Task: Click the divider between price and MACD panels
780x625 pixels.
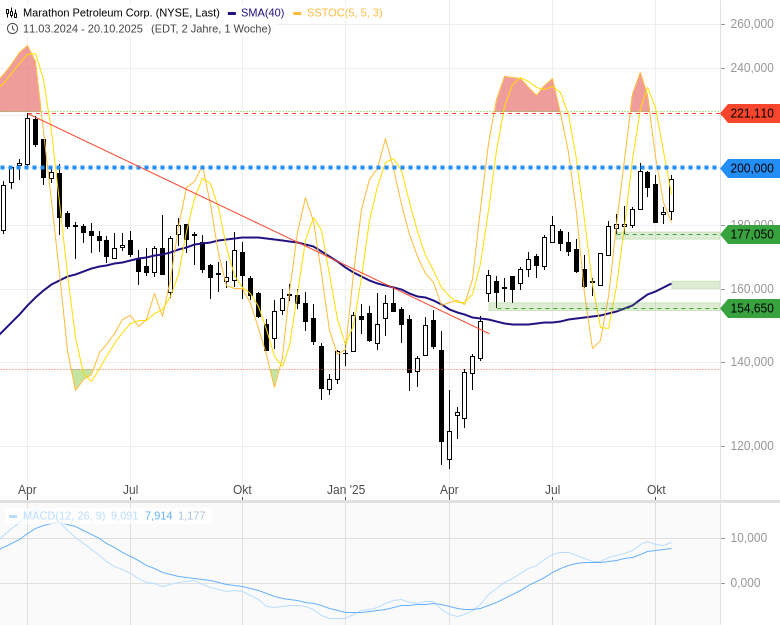Action: pyautogui.click(x=390, y=501)
